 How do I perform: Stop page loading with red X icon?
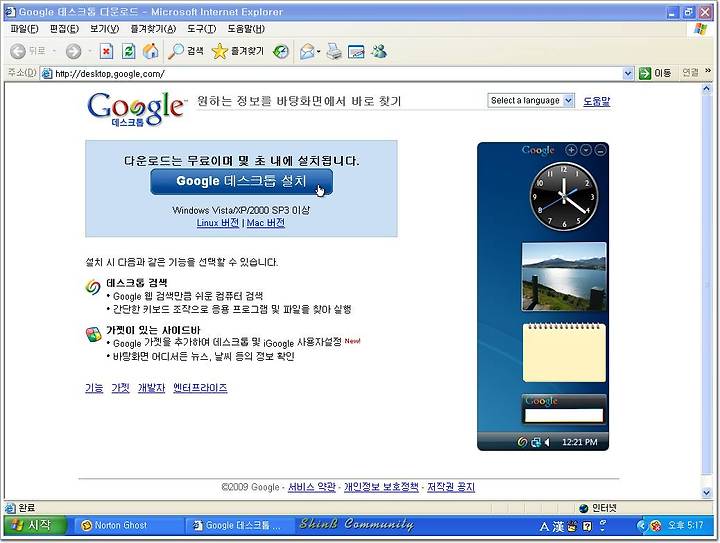tap(106, 51)
